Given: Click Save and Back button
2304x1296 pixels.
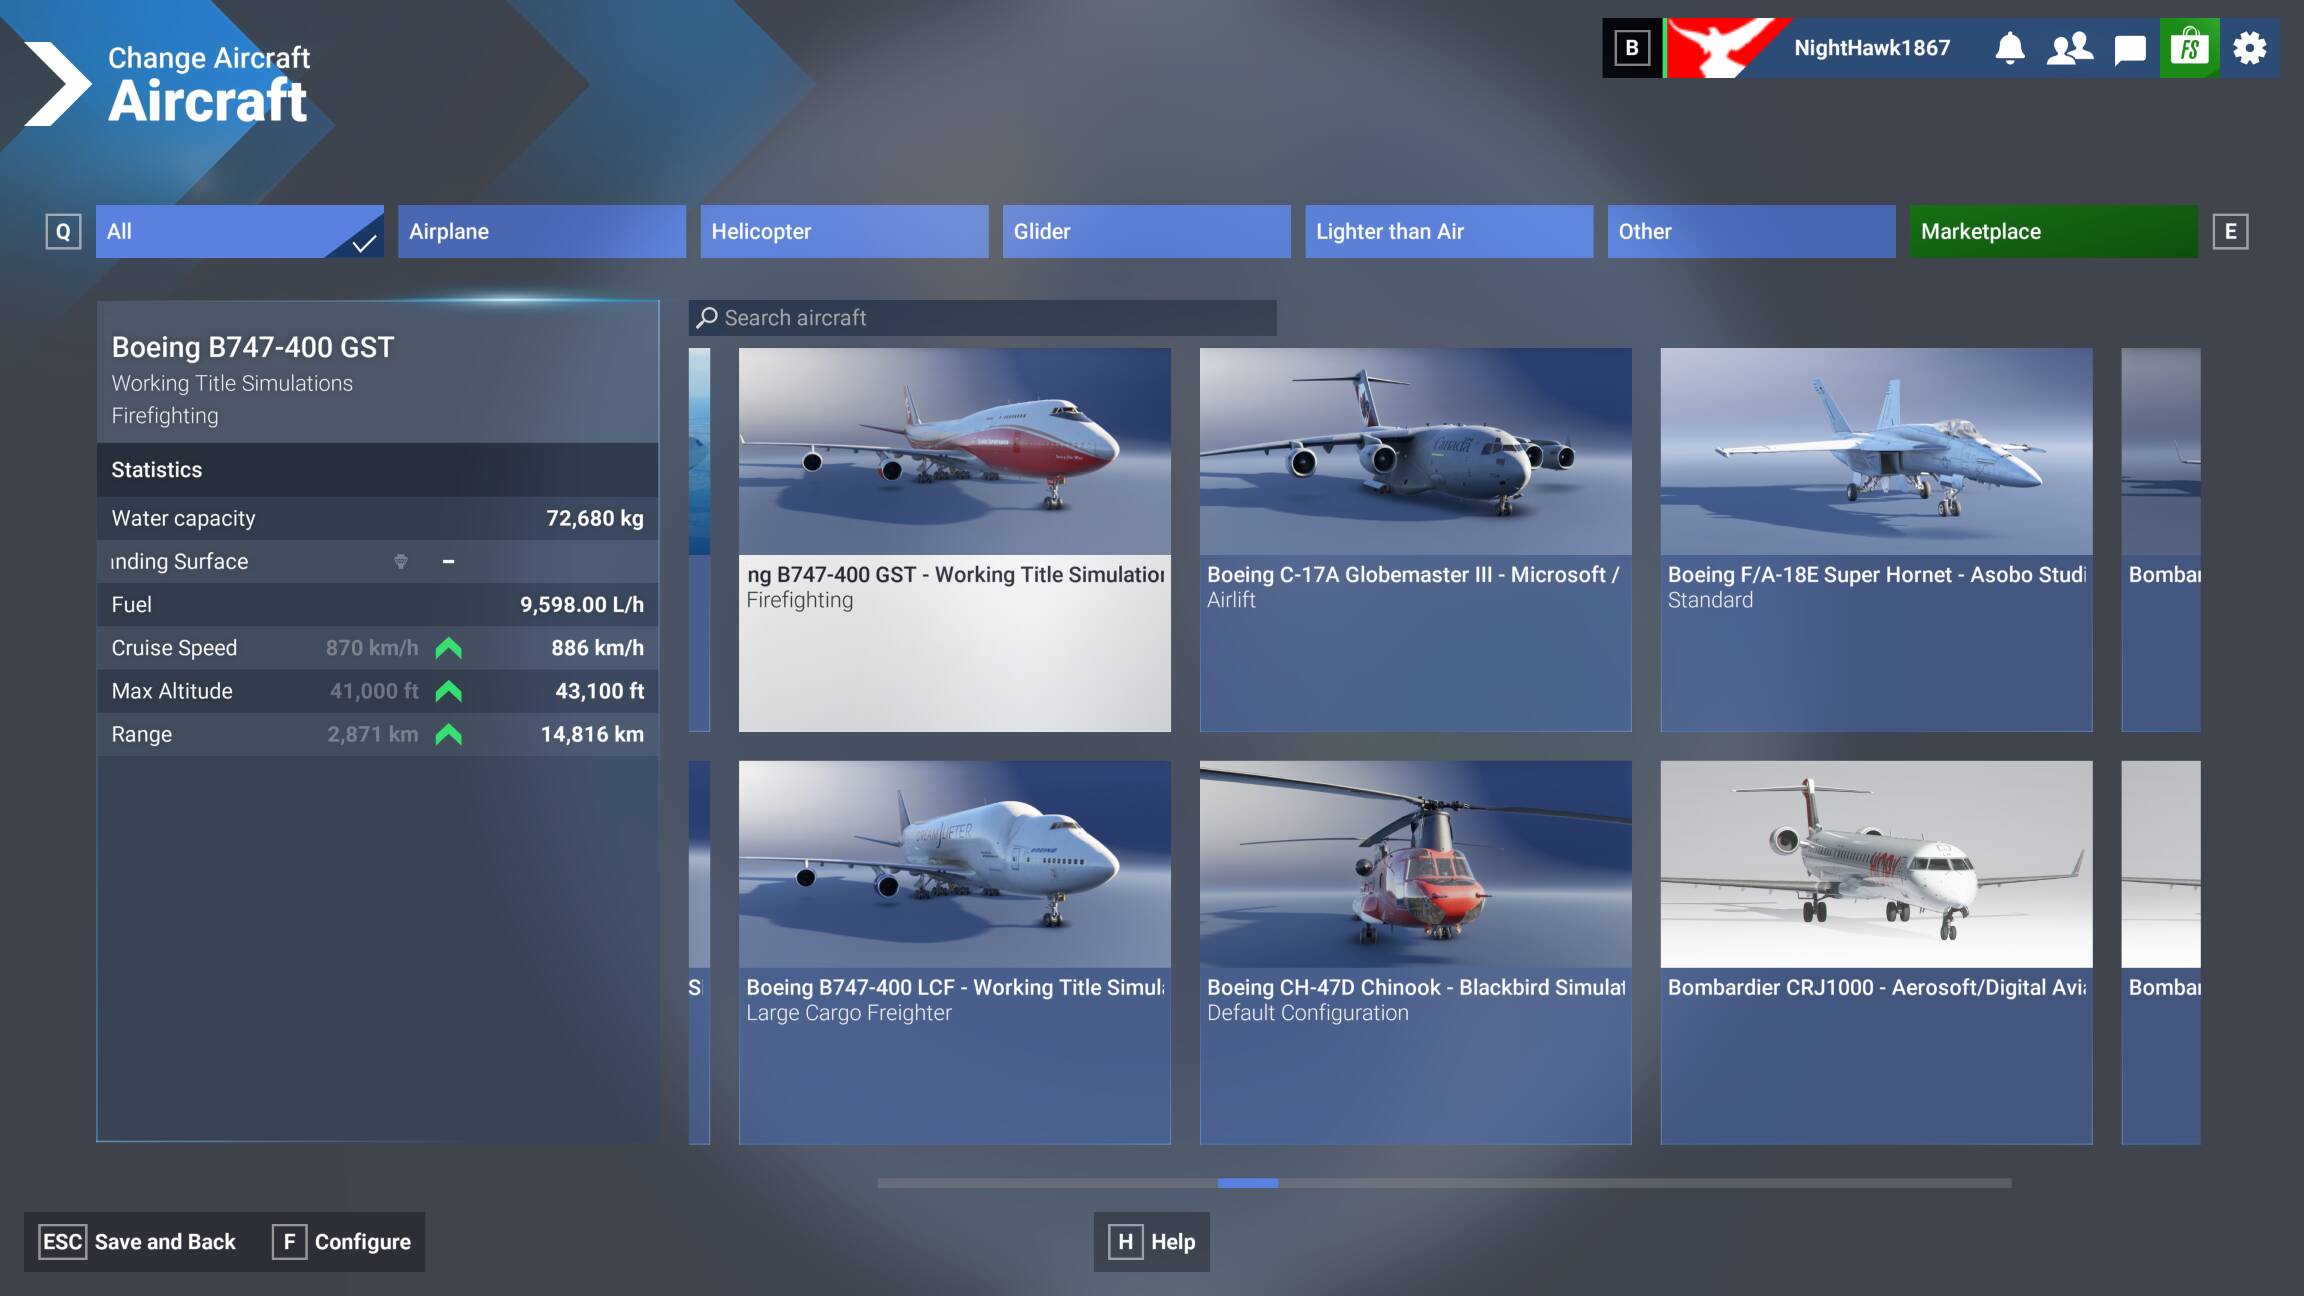Looking at the screenshot, I should point(138,1242).
